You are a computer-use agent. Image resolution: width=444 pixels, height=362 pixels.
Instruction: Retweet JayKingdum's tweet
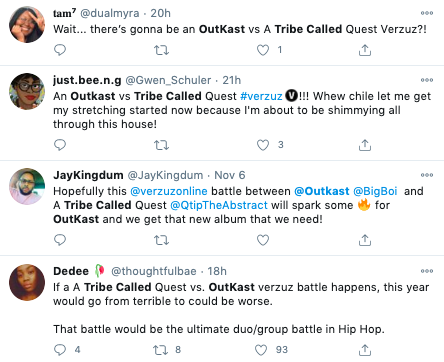(161, 240)
